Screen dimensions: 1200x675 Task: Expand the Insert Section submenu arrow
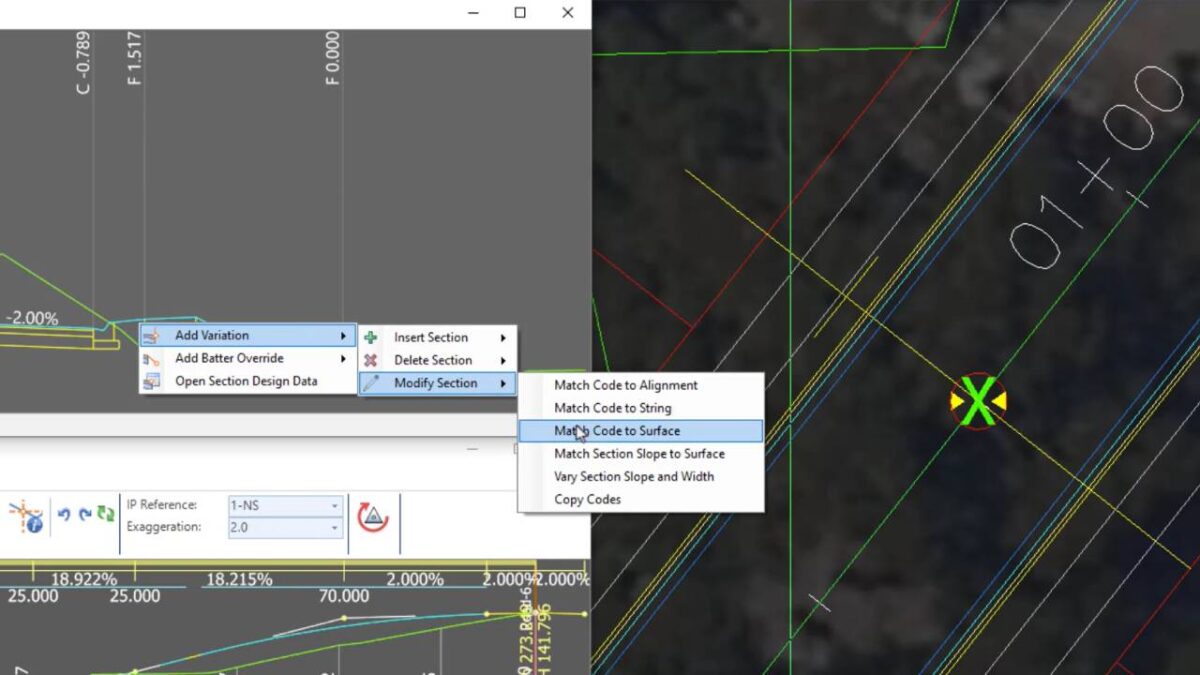[x=505, y=337]
